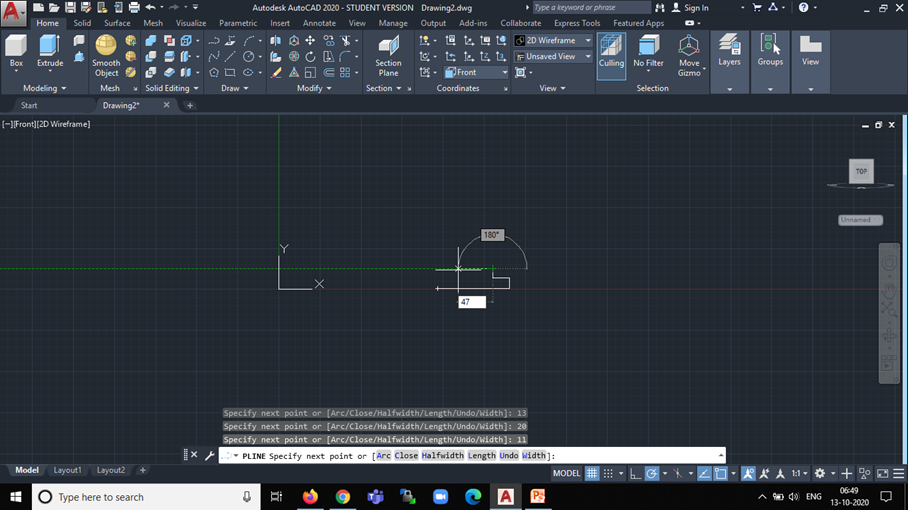Click the Close option in command line
Screen dimensions: 908x510
tap(406, 456)
